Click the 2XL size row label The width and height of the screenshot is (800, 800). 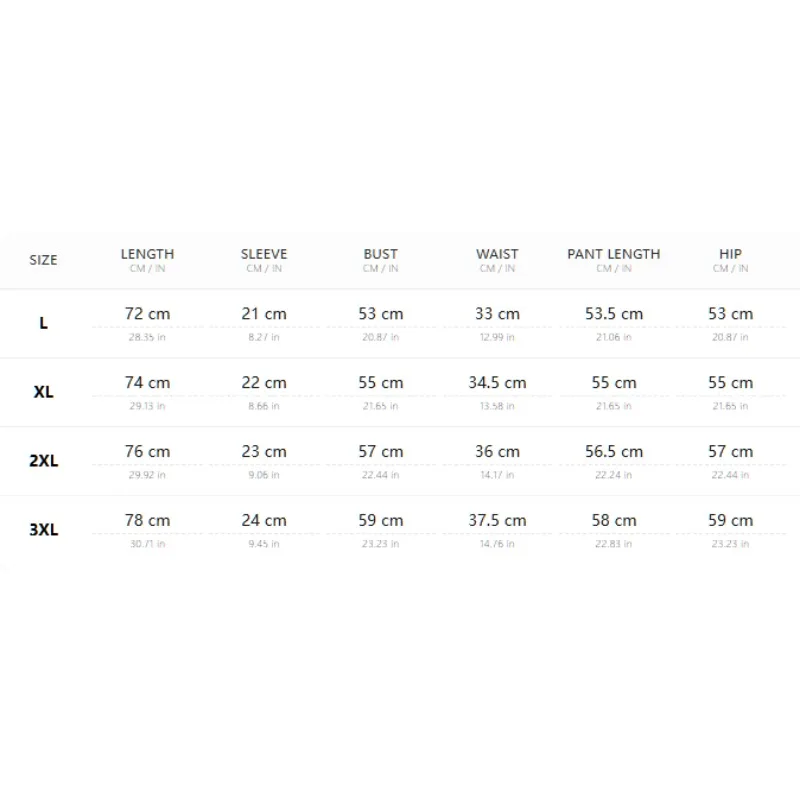pos(43,461)
